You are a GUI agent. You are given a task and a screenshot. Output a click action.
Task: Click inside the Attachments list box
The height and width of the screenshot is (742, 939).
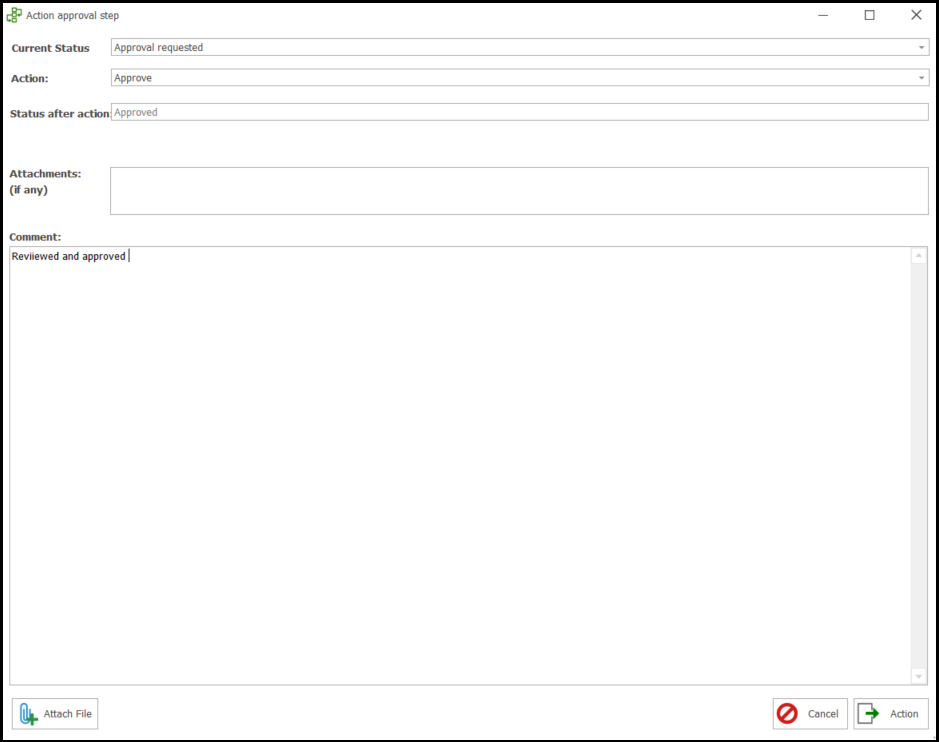519,191
